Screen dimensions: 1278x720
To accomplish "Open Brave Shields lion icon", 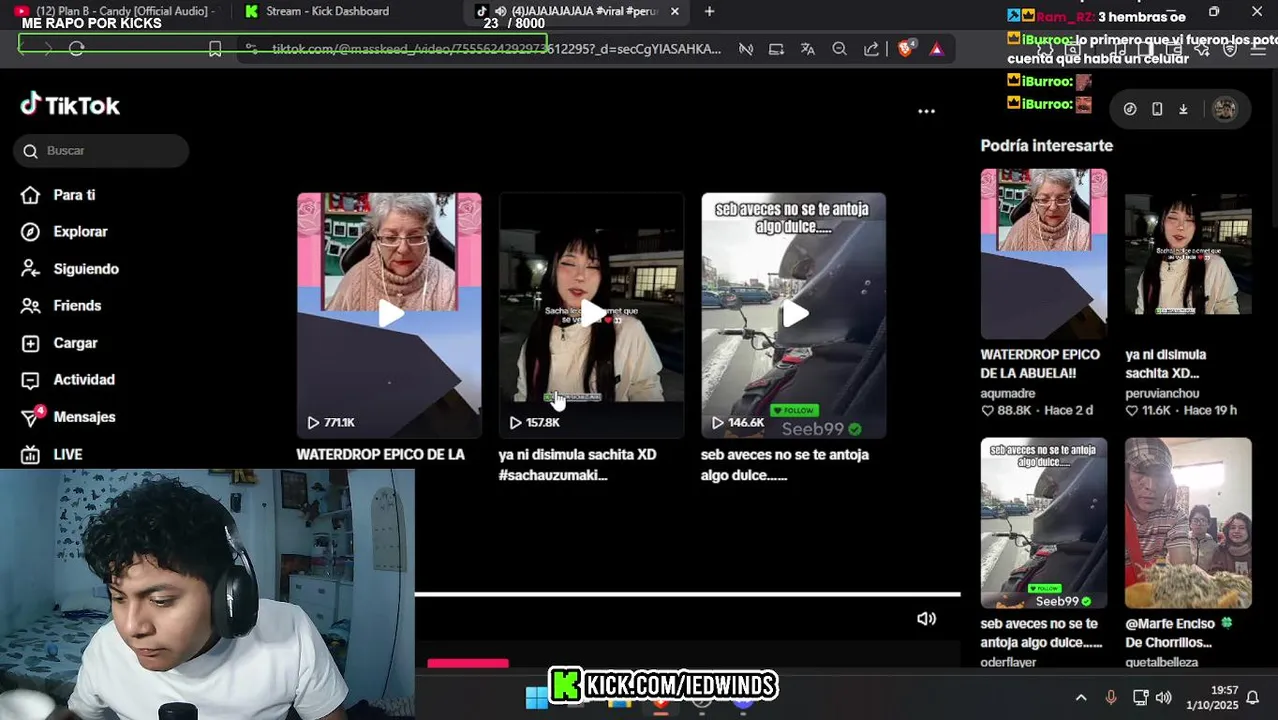I will [905, 48].
